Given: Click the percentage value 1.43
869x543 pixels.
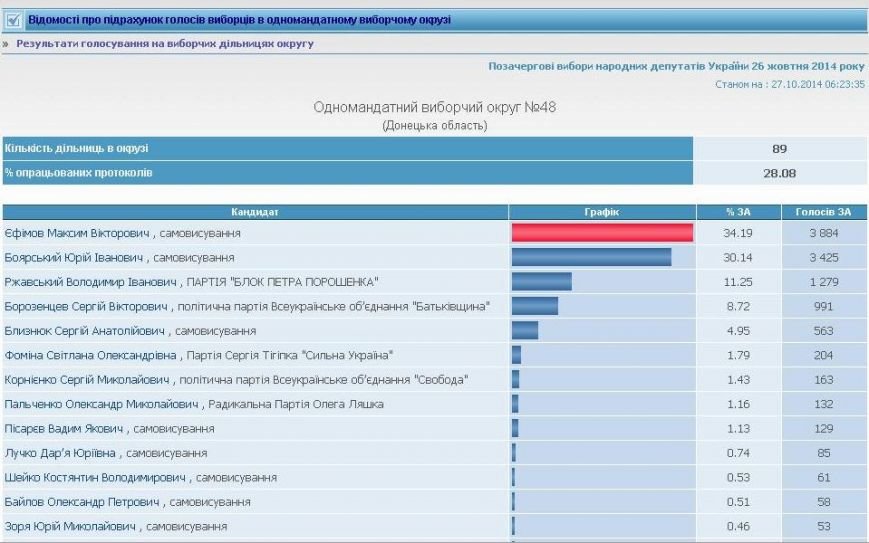Looking at the screenshot, I should pyautogui.click(x=738, y=380).
